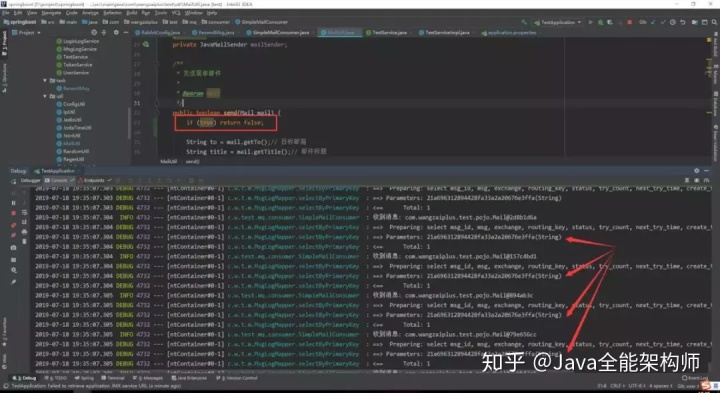
Task: Rerun TestApplication from the Debug panel
Action: click(x=13, y=181)
